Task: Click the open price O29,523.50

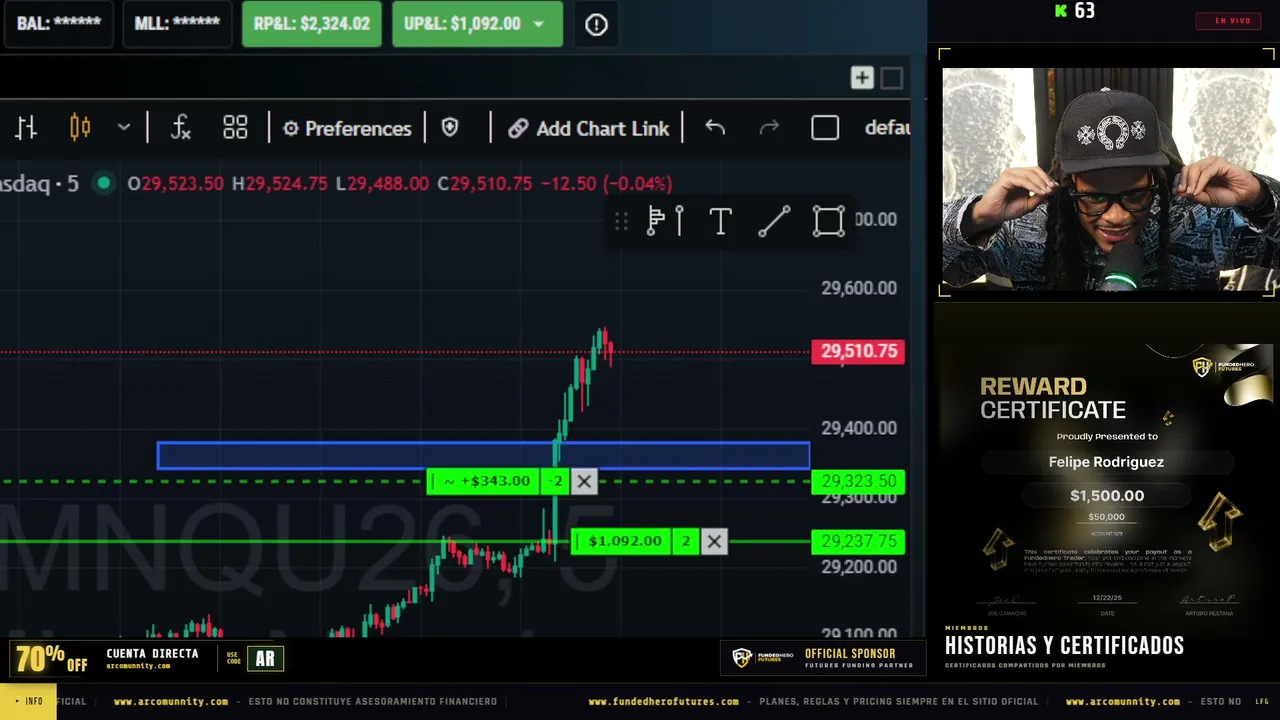Action: (175, 184)
